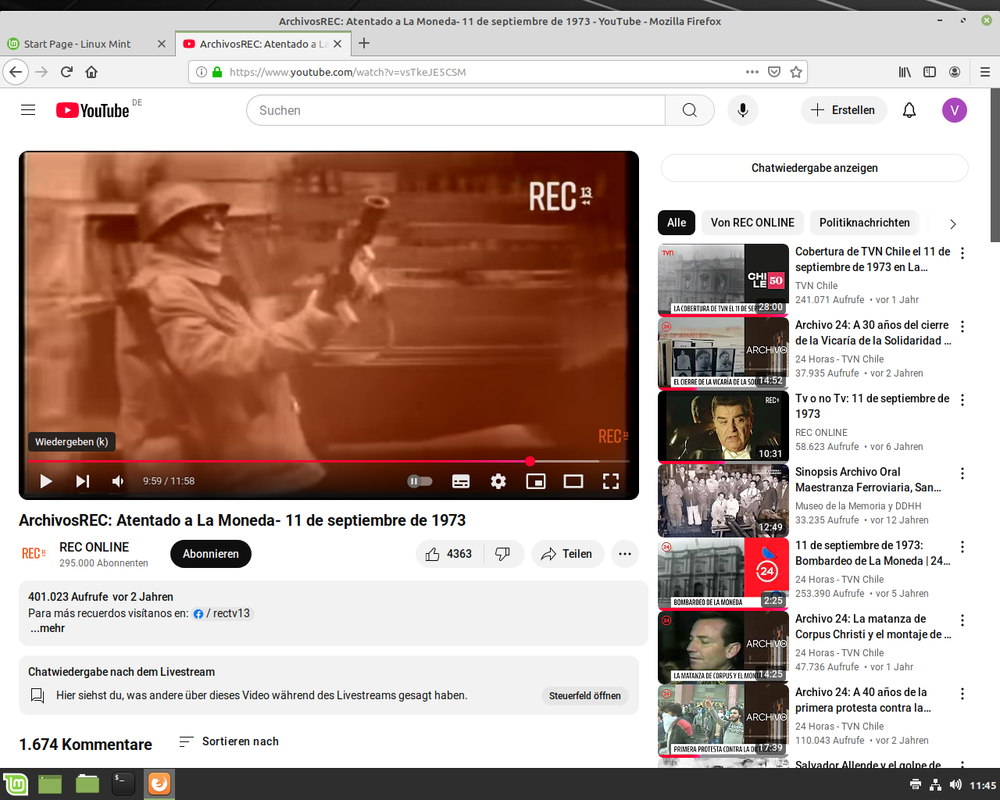Focus the Suchen search field

click(x=455, y=110)
